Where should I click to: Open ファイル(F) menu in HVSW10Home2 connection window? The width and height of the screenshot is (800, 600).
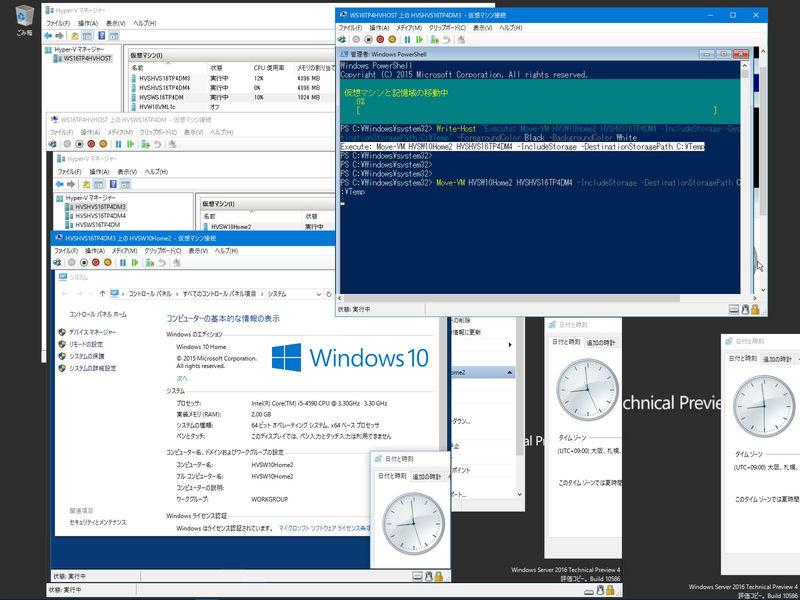(x=66, y=251)
